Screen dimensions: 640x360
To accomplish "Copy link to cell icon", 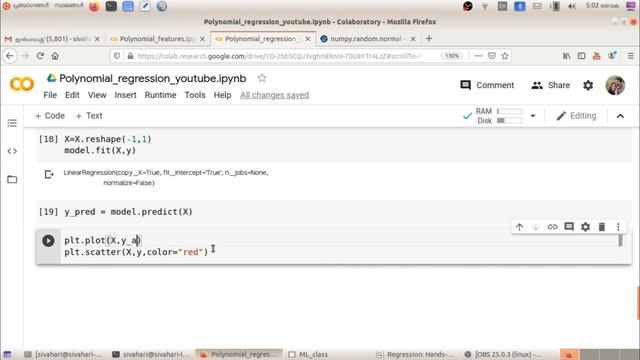I will tap(552, 227).
